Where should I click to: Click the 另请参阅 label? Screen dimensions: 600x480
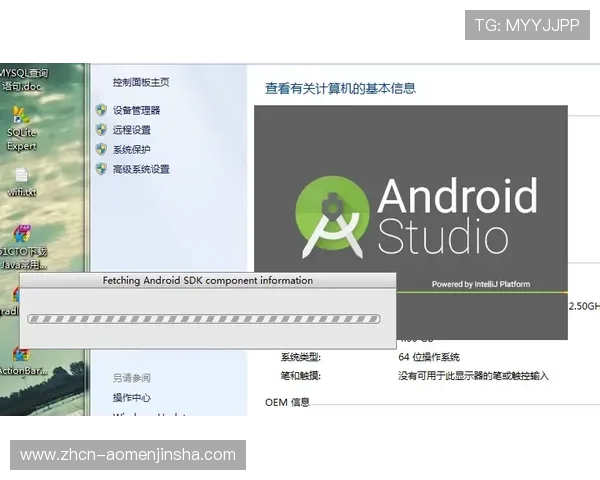(132, 378)
